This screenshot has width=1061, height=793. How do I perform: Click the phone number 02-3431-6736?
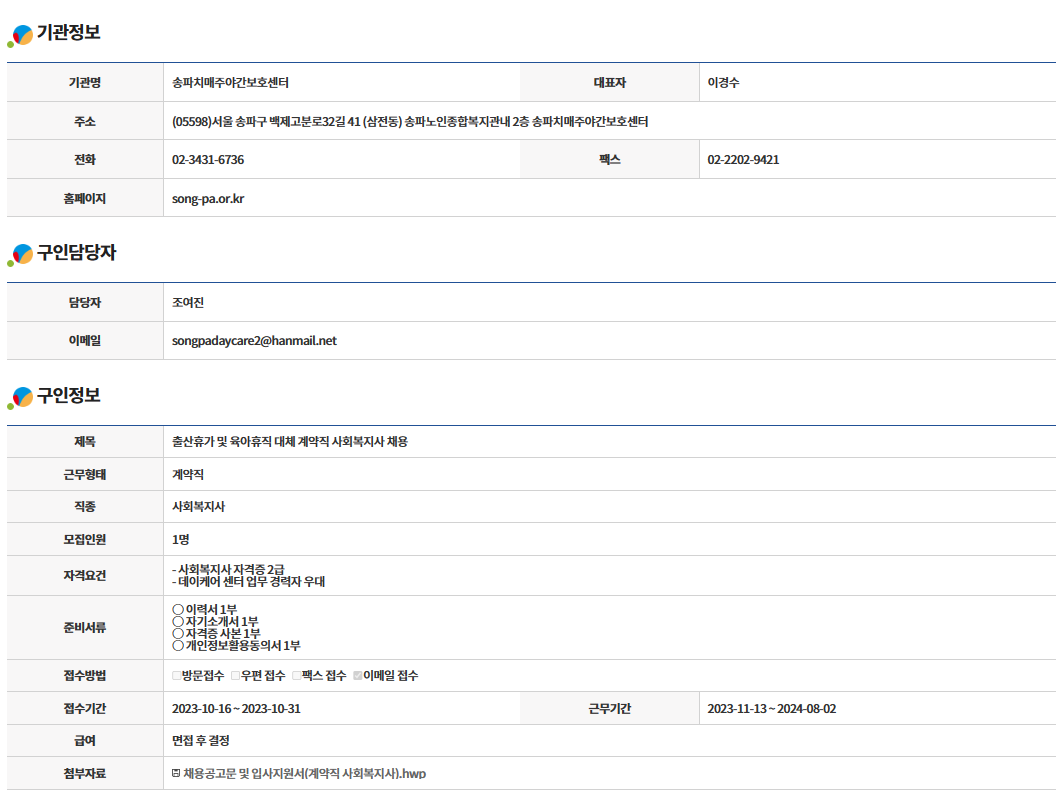pyautogui.click(x=208, y=160)
